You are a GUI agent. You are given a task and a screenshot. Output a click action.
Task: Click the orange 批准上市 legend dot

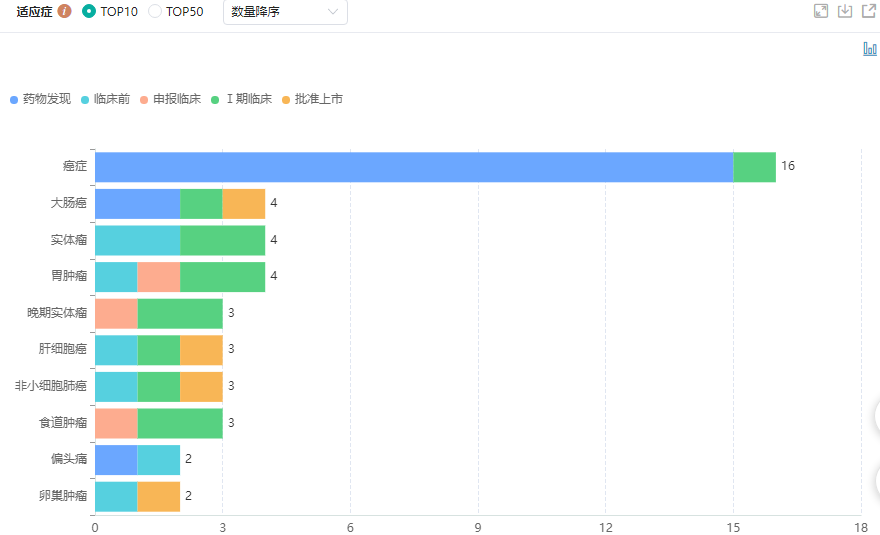286,100
